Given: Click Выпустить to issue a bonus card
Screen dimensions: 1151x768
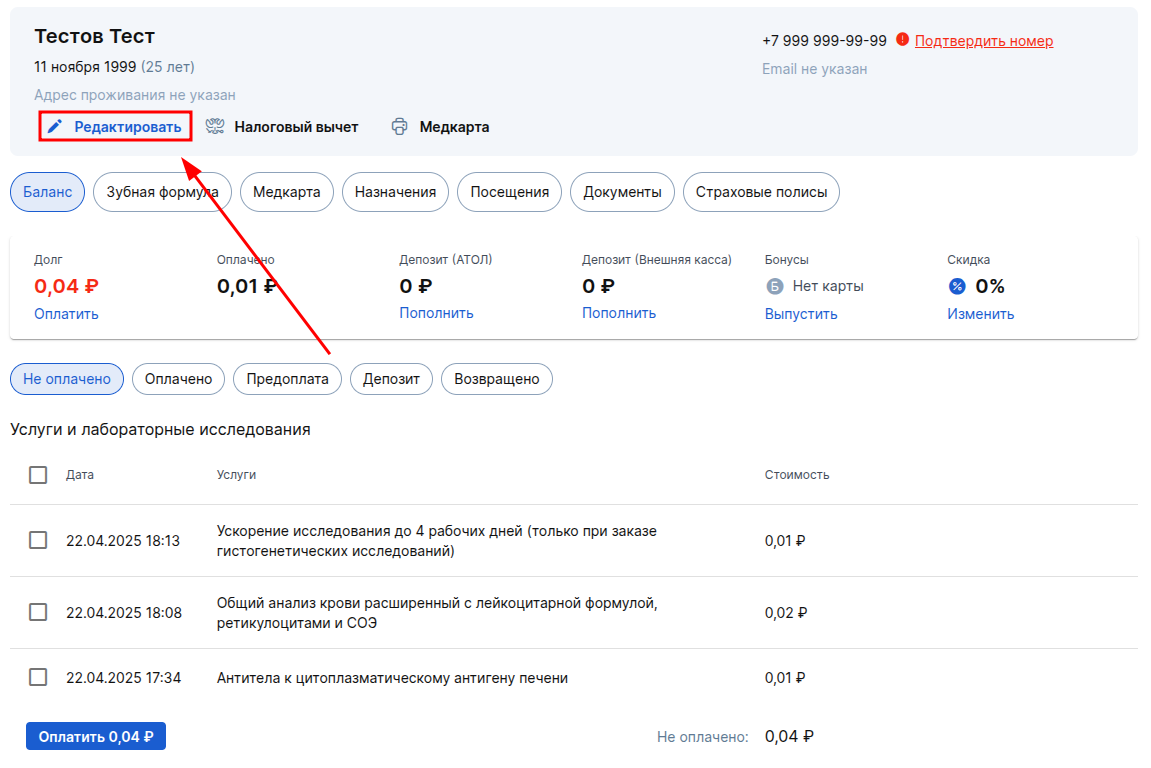Looking at the screenshot, I should click(x=801, y=314).
